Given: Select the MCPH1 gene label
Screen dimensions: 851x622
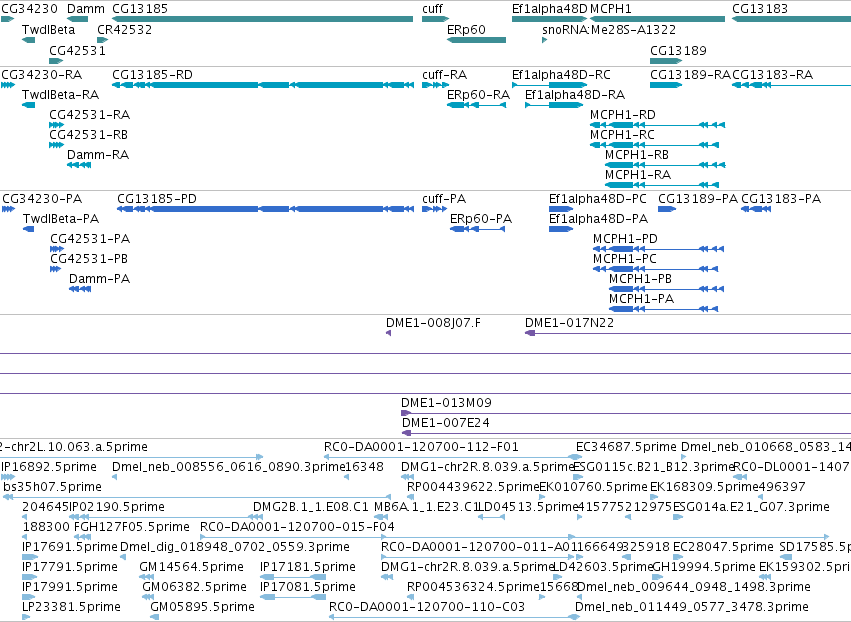Looking at the screenshot, I should click(611, 9).
